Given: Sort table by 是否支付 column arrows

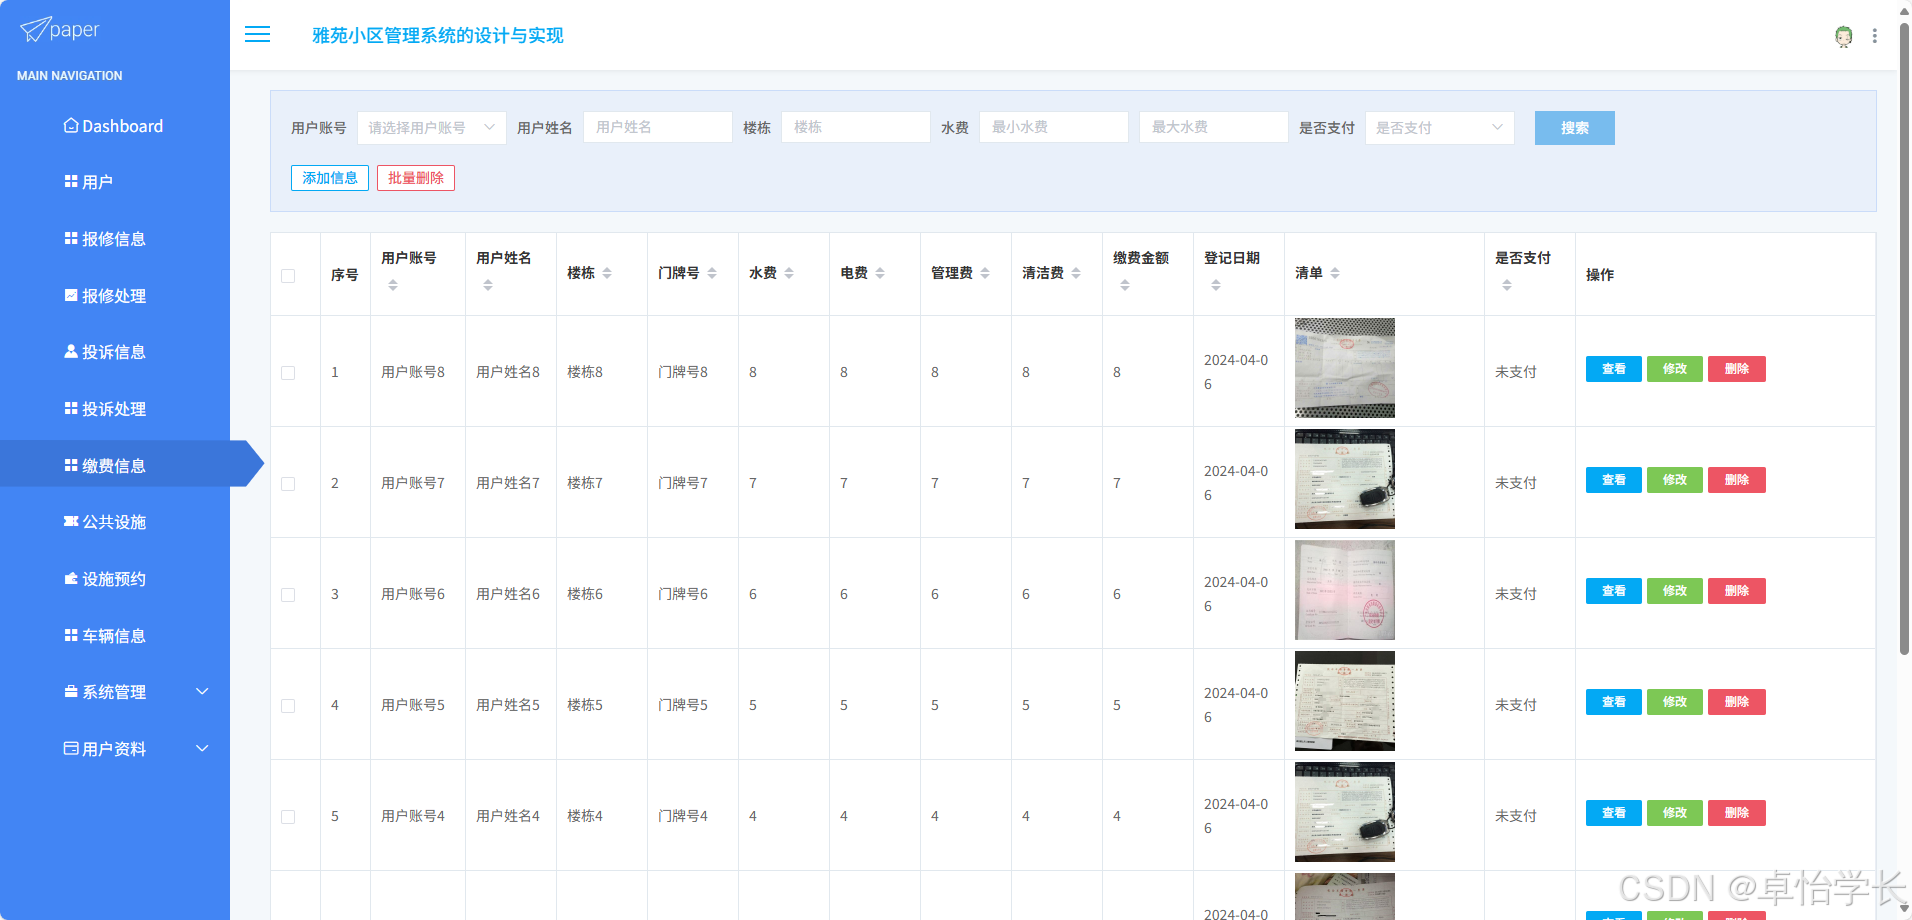Looking at the screenshot, I should (x=1507, y=286).
